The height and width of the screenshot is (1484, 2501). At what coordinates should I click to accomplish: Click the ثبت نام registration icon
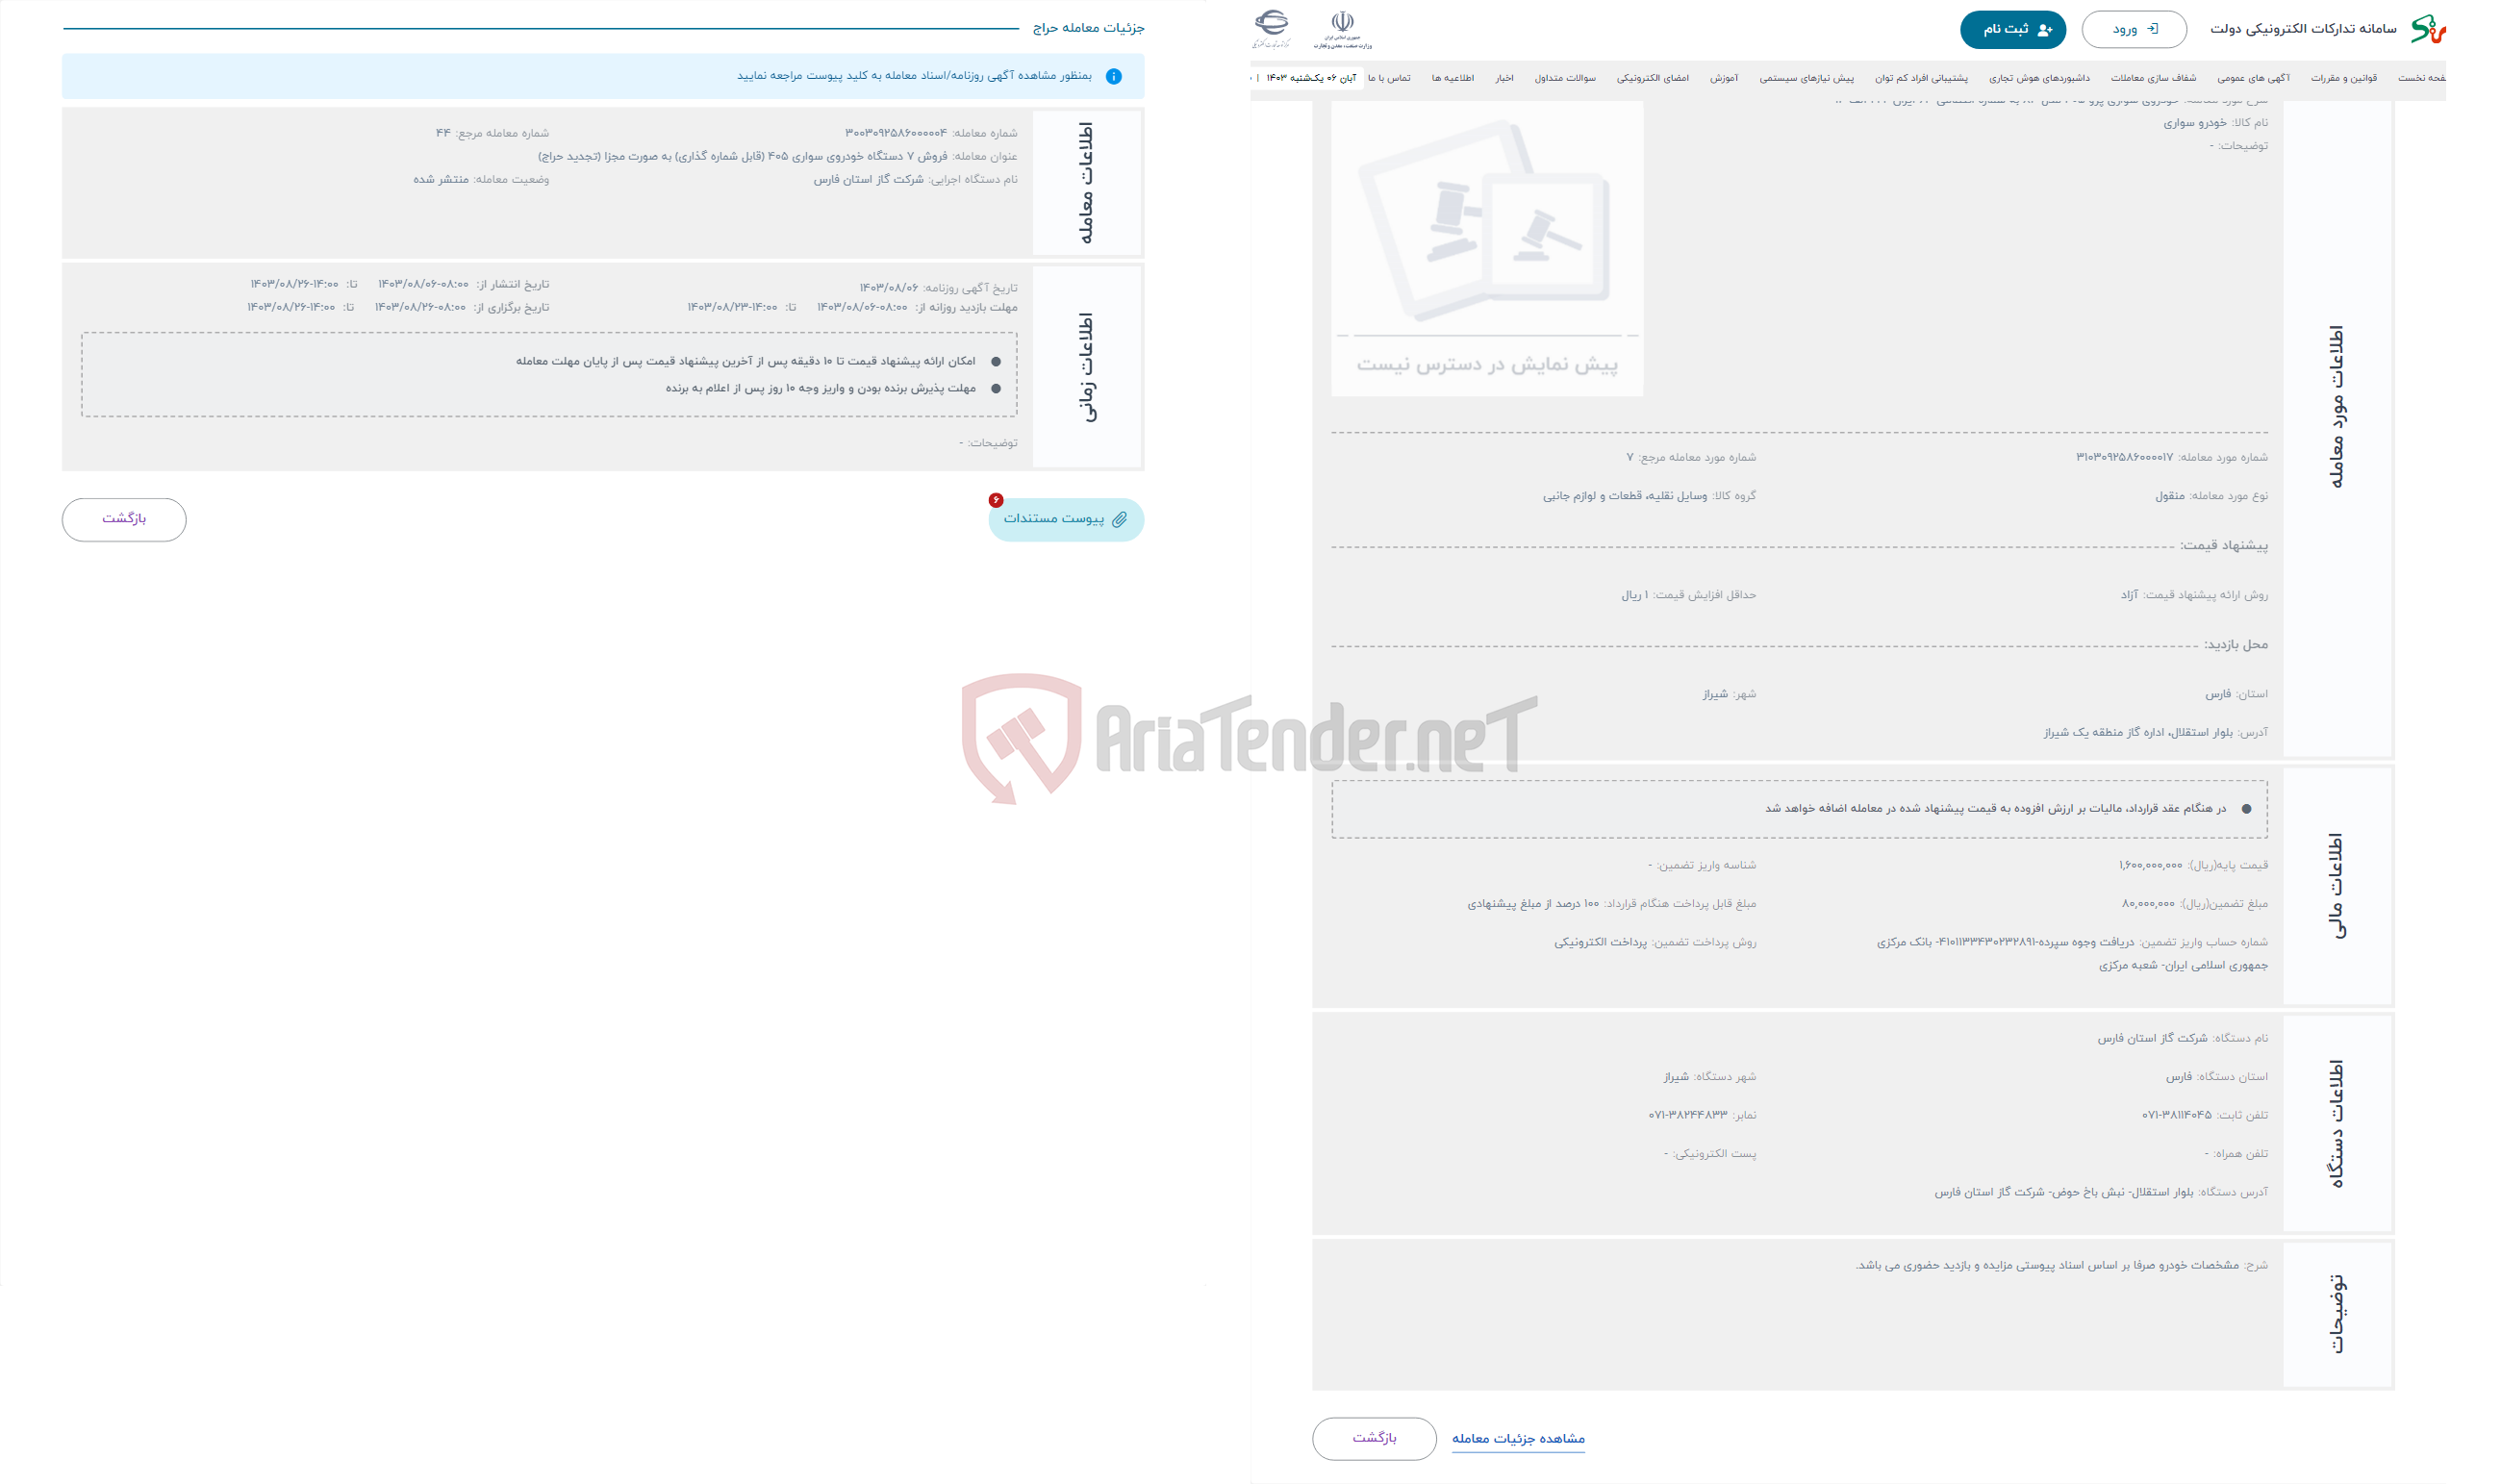point(2040,25)
